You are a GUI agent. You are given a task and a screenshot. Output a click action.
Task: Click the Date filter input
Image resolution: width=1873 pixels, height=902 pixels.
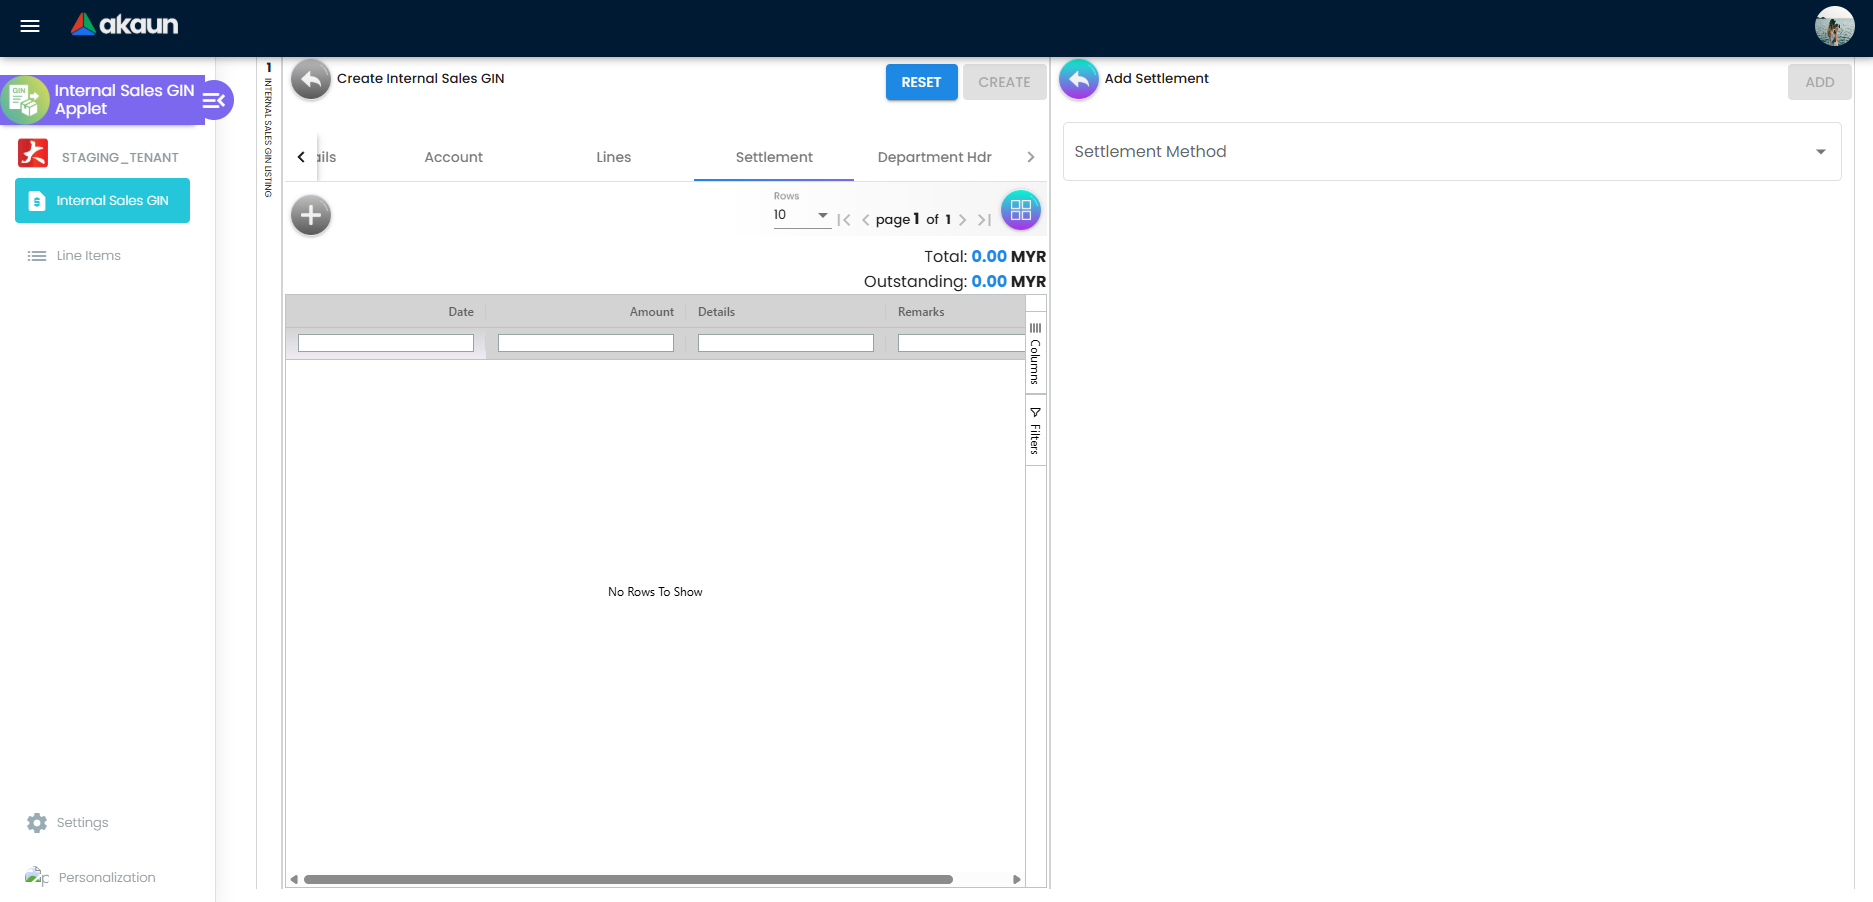click(x=386, y=343)
